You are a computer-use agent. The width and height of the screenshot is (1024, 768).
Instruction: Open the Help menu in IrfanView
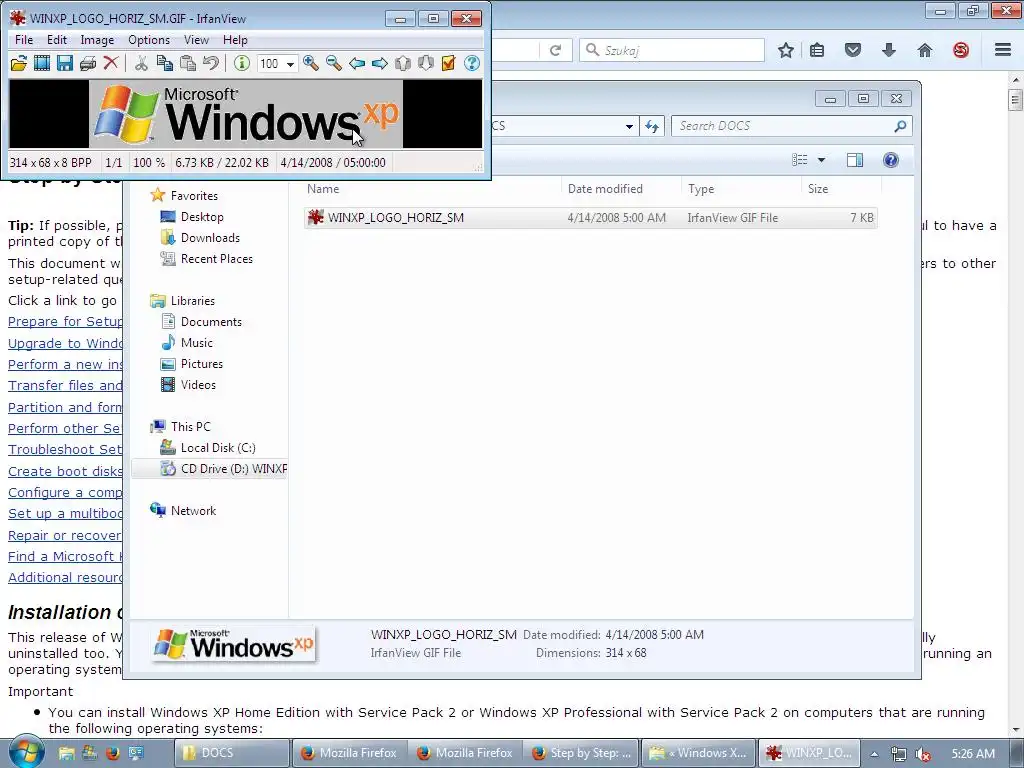coord(235,40)
